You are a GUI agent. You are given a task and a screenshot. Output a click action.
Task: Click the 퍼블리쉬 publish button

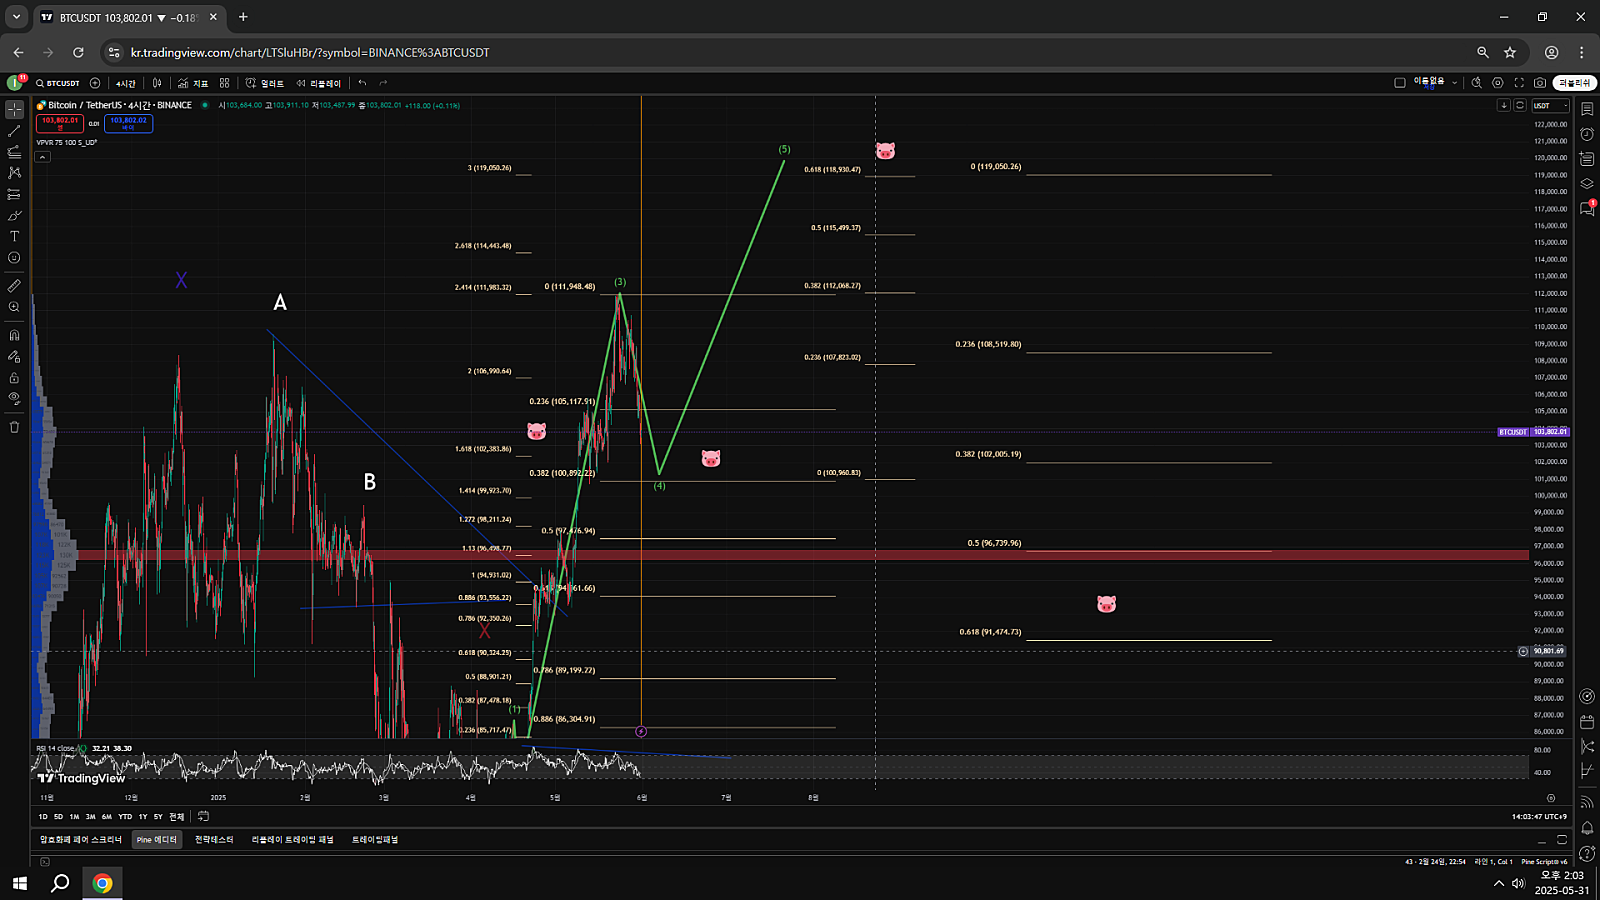pyautogui.click(x=1574, y=83)
